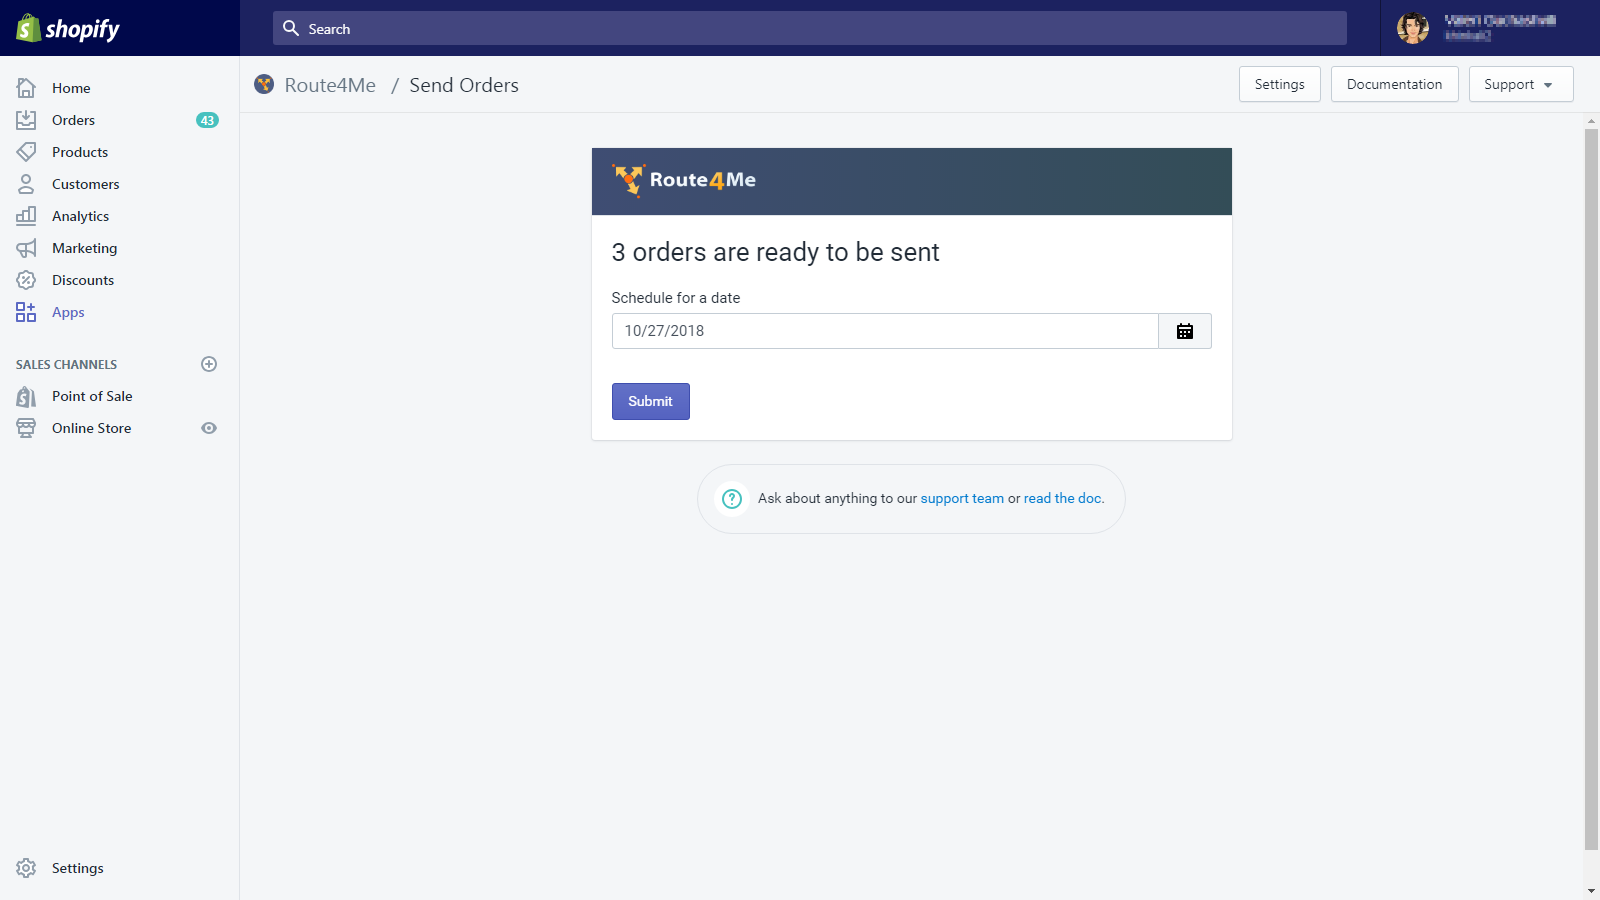Submit the scheduled orders
Image resolution: width=1600 pixels, height=900 pixels.
pyautogui.click(x=651, y=401)
